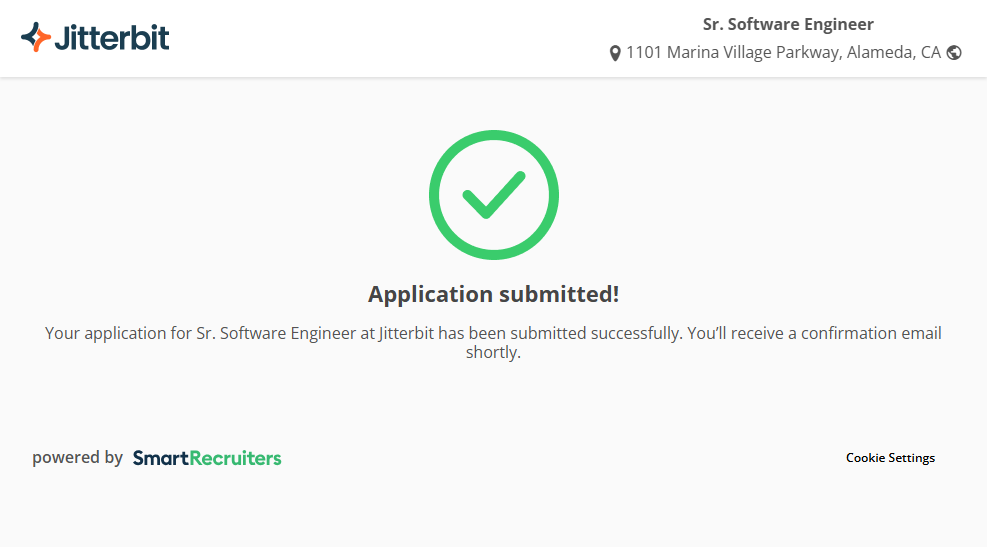Screen dimensions: 987x547
Task: Click the globe icon after the address
Action: click(x=954, y=53)
